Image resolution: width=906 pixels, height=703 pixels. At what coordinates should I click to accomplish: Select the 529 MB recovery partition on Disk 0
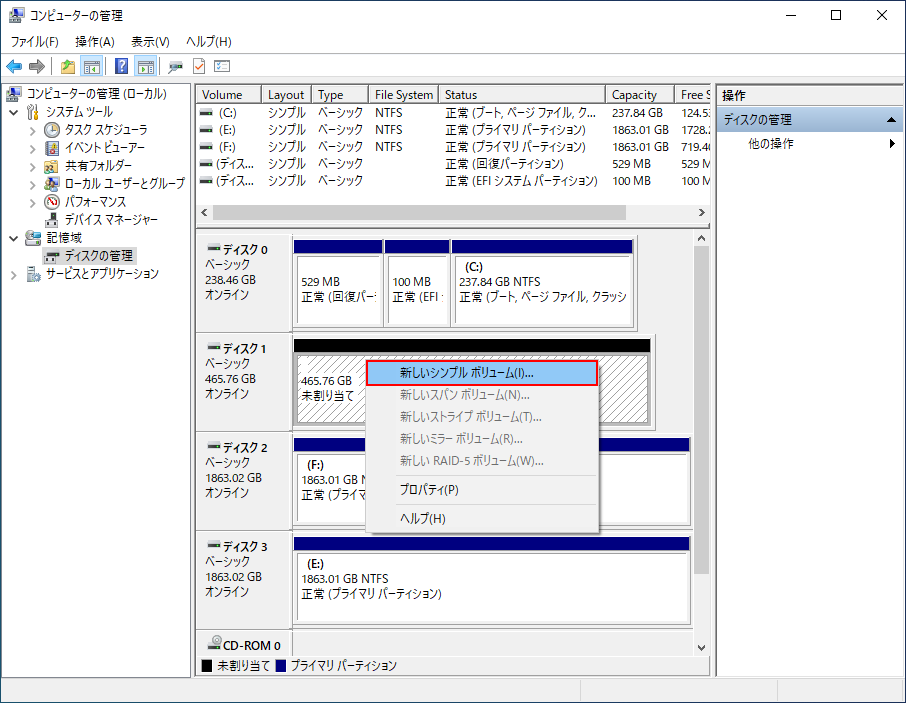[x=338, y=283]
